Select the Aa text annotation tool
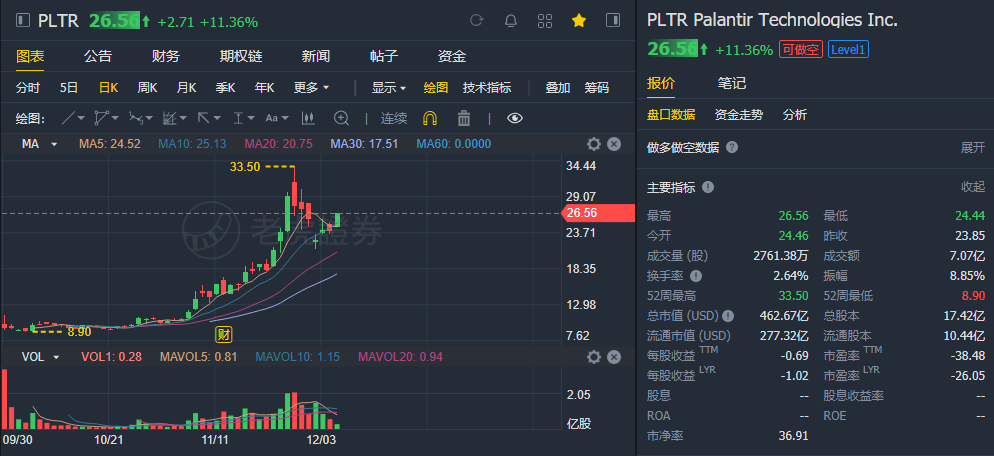 pyautogui.click(x=272, y=118)
